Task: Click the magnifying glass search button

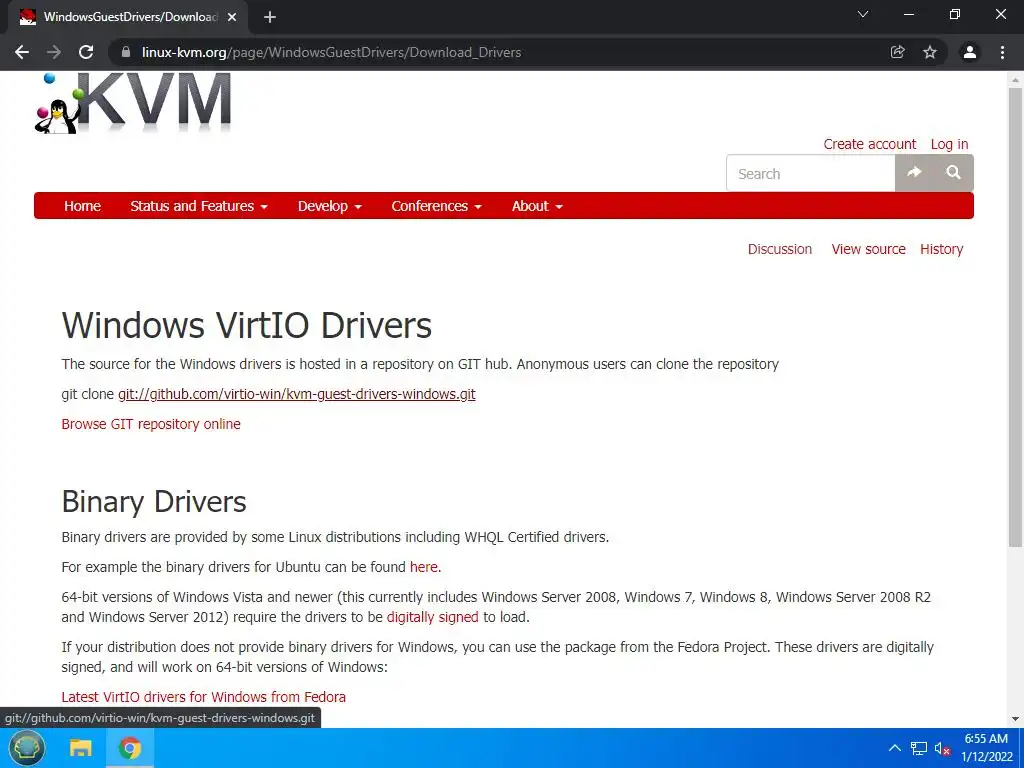Action: coord(953,172)
